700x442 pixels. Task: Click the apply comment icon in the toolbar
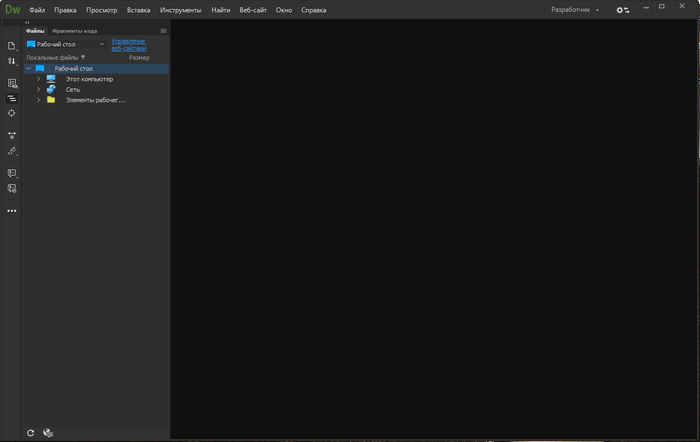12,174
